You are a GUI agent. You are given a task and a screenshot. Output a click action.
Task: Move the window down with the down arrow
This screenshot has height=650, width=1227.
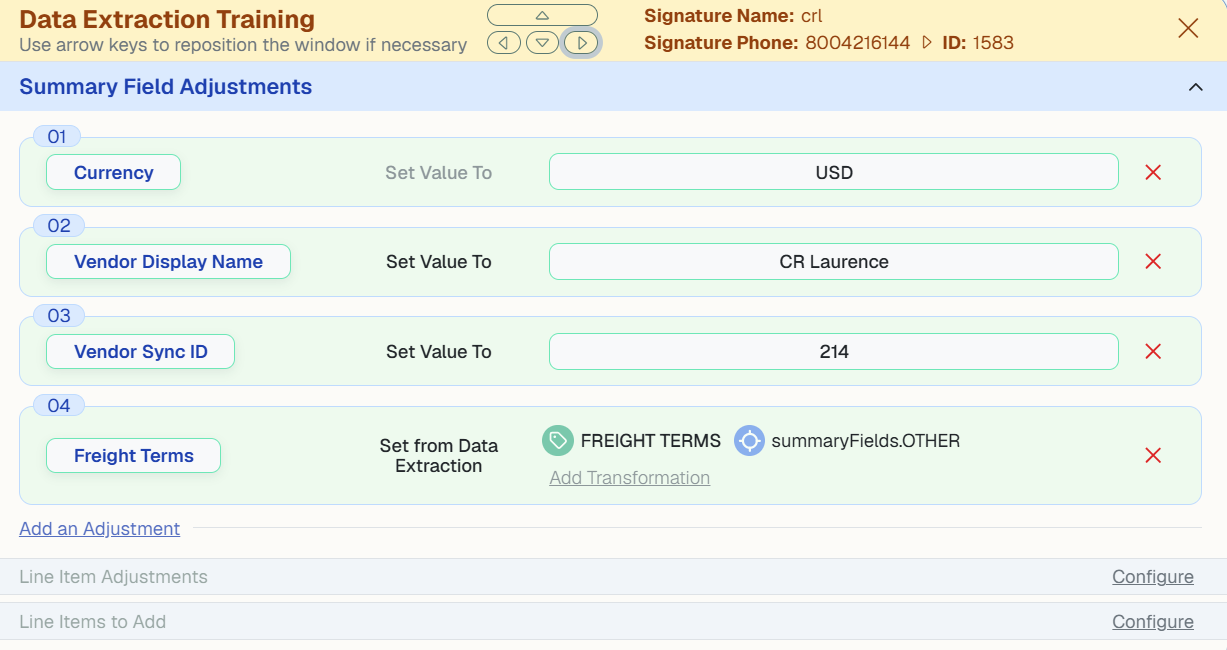click(542, 43)
